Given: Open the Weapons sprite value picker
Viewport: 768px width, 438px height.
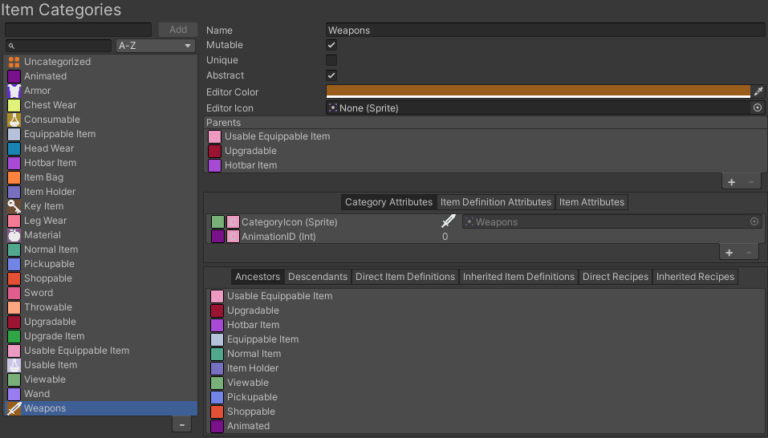Looking at the screenshot, I should pyautogui.click(x=755, y=222).
